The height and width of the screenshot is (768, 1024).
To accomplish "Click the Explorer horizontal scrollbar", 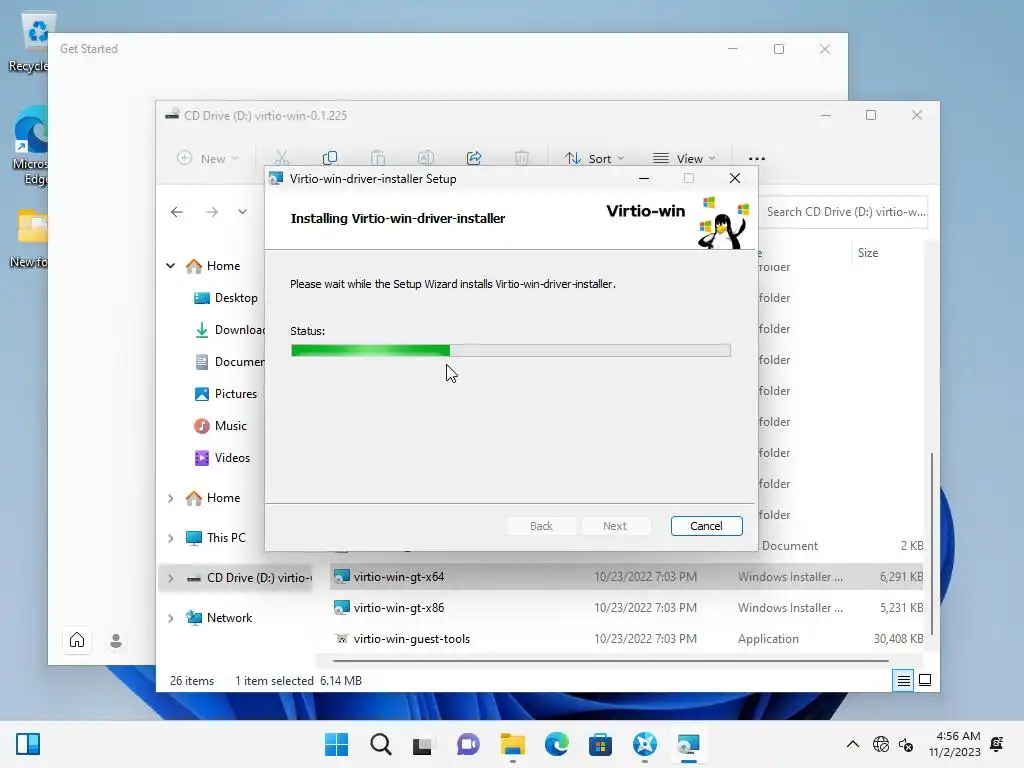I will point(611,661).
